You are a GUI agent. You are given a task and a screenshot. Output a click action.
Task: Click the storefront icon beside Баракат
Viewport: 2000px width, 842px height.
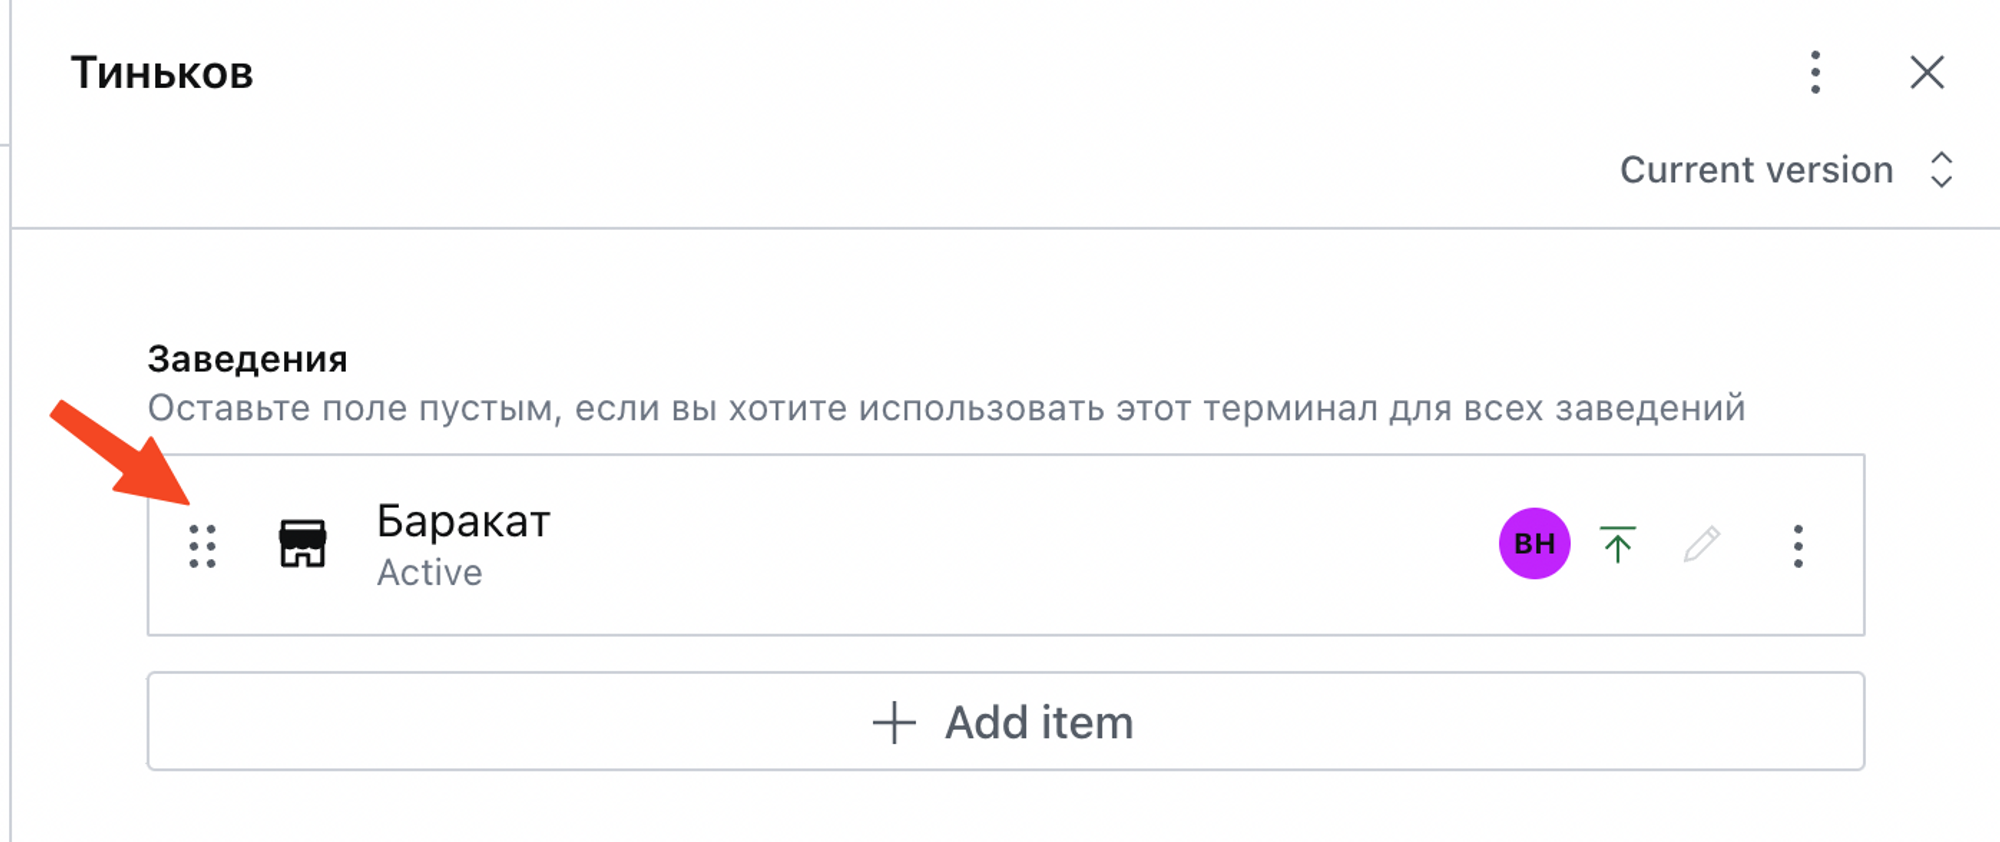(302, 544)
